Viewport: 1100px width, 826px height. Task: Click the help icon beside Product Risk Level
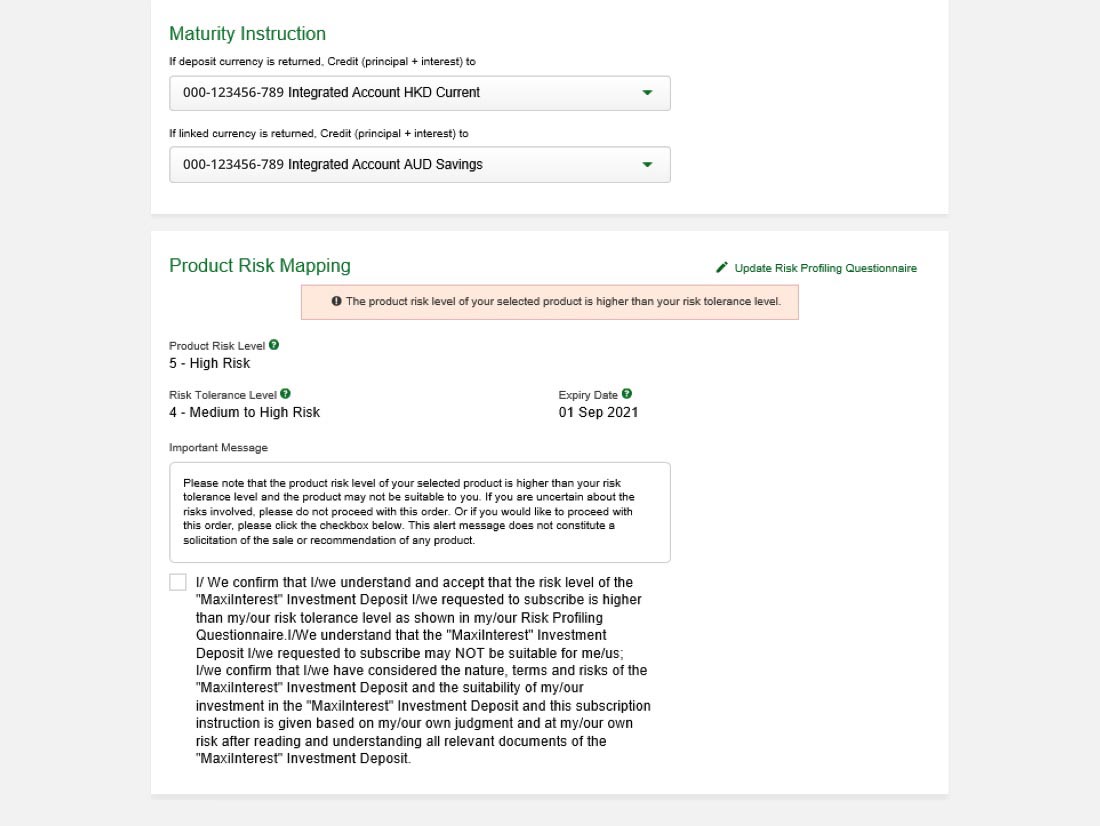click(x=274, y=345)
